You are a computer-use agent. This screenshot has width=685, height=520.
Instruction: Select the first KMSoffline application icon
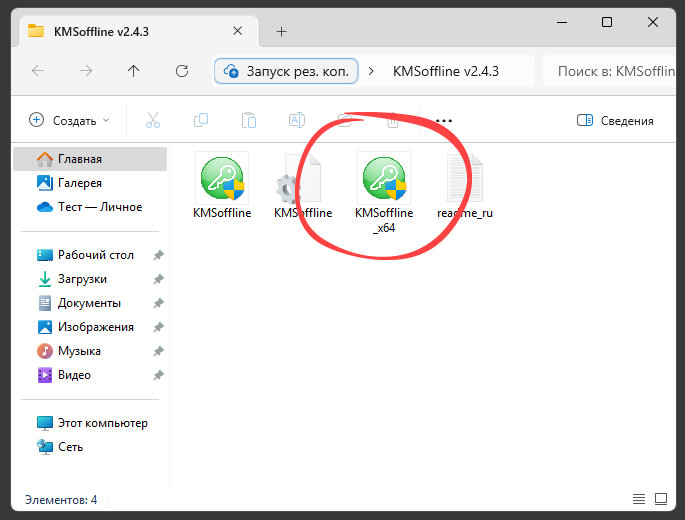[x=222, y=185]
